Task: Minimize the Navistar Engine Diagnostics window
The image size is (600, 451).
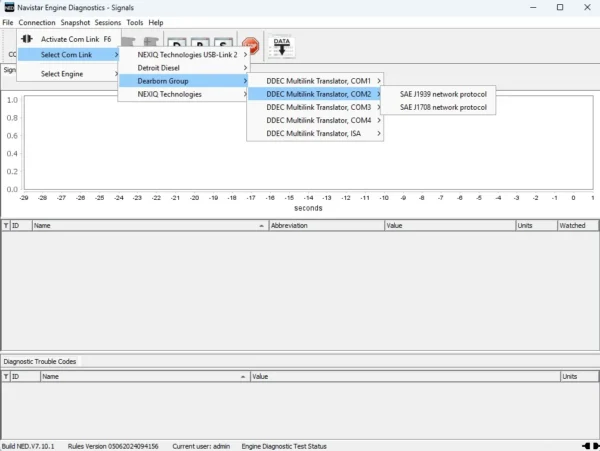Action: 533,7
